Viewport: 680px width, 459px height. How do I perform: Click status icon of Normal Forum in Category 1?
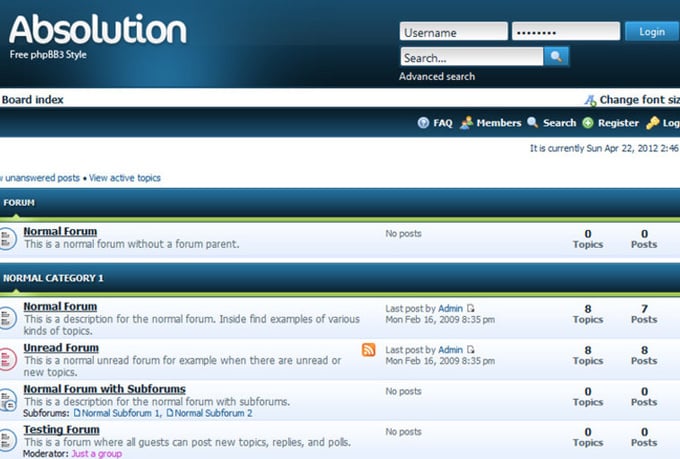coord(8,318)
